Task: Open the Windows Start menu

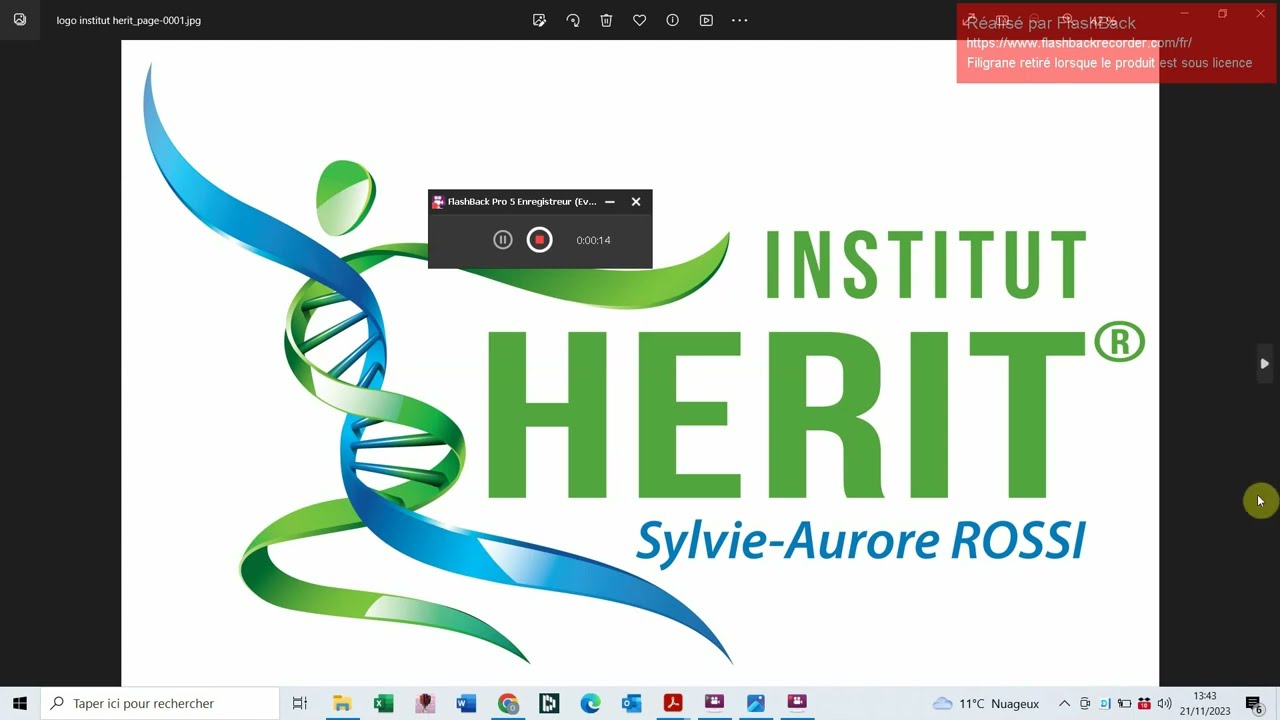Action: 20,703
